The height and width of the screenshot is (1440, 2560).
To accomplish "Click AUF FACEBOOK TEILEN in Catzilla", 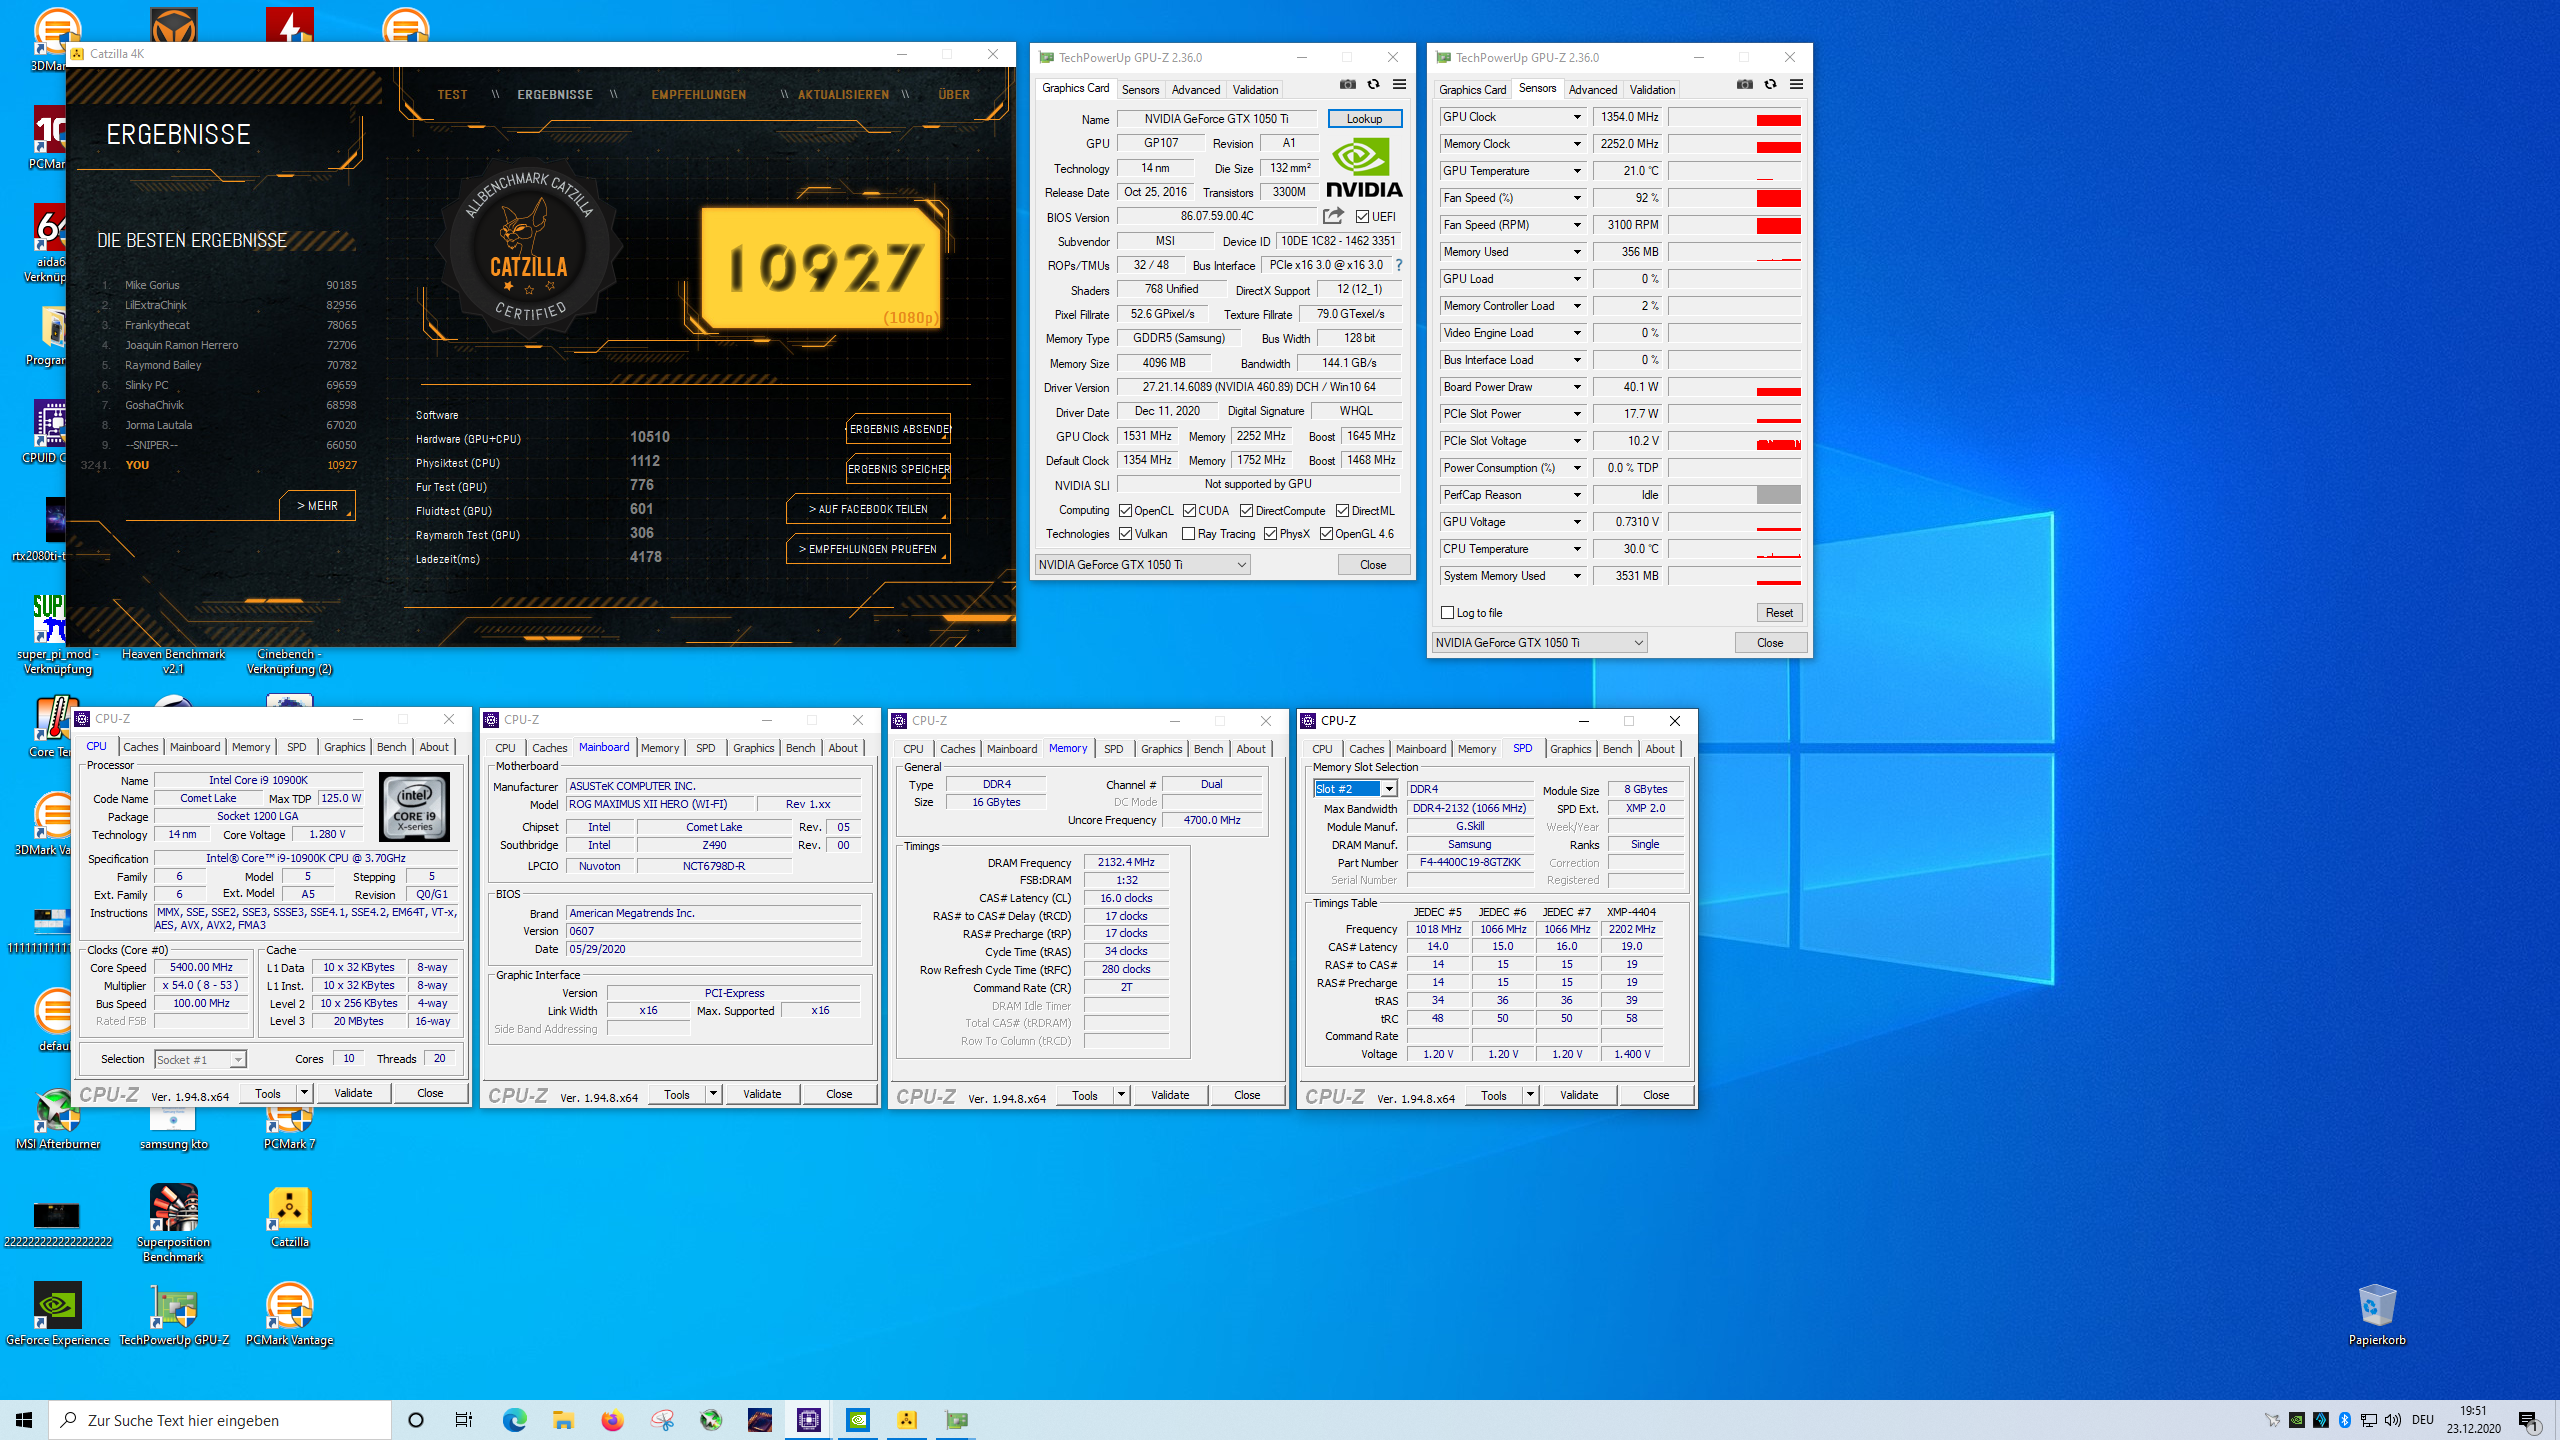I will click(x=868, y=509).
